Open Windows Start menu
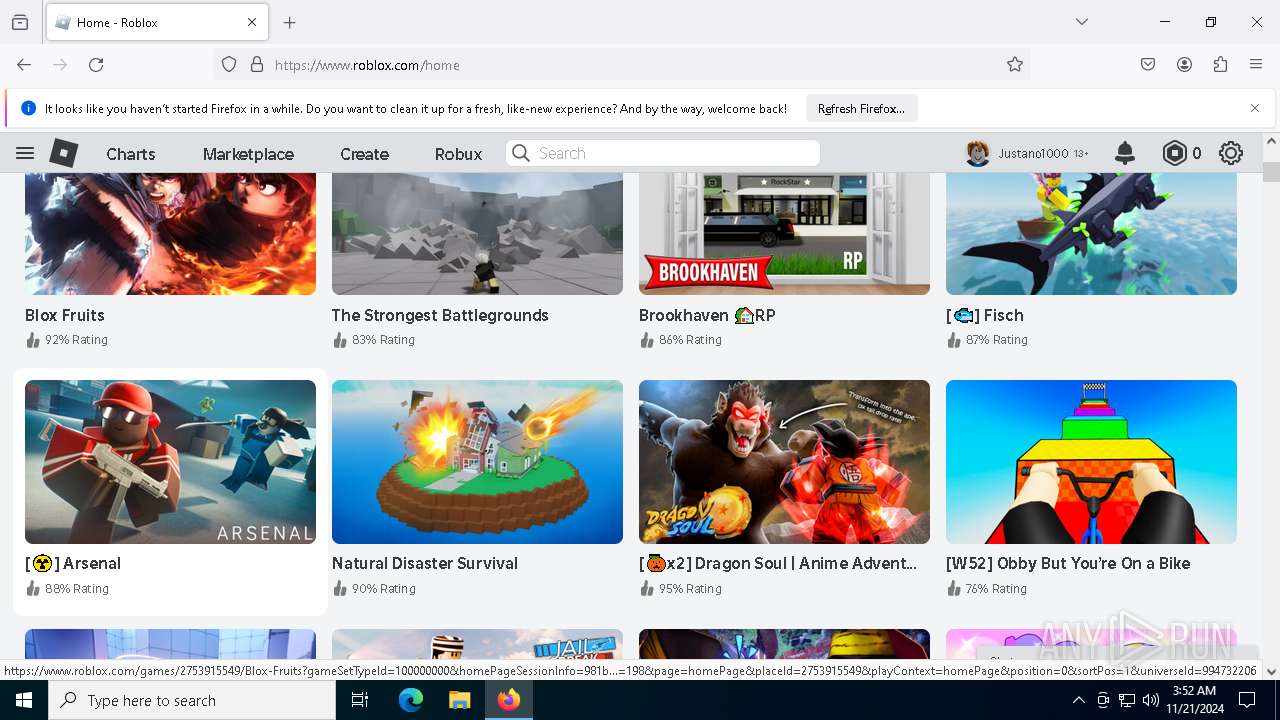The height and width of the screenshot is (720, 1280). coord(24,700)
